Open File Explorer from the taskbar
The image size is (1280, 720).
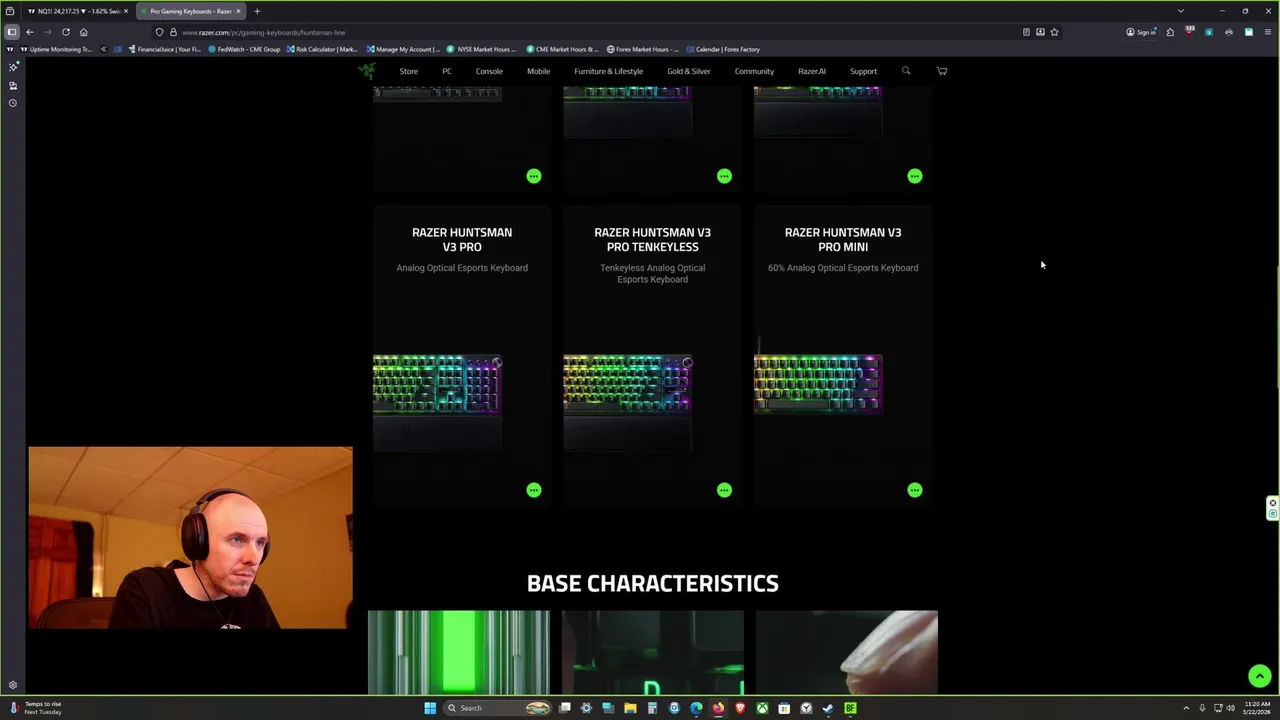[x=630, y=708]
